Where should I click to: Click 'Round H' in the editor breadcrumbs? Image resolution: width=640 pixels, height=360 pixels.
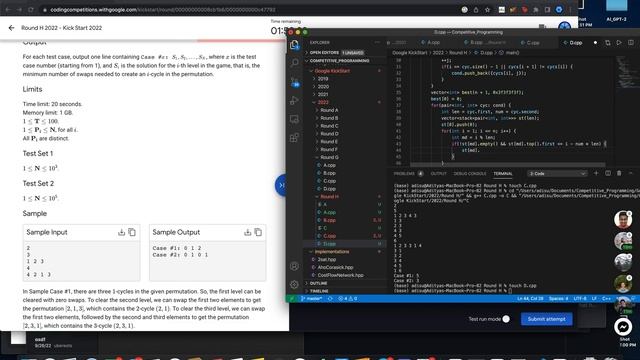pyautogui.click(x=458, y=53)
